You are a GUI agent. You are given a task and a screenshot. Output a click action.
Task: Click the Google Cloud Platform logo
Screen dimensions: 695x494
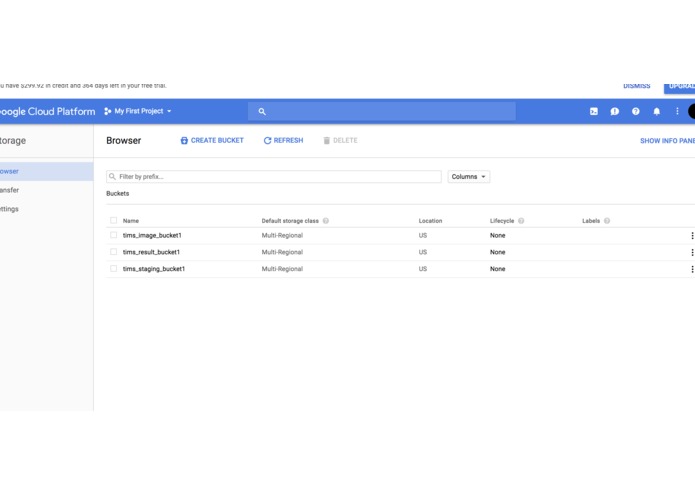click(47, 112)
